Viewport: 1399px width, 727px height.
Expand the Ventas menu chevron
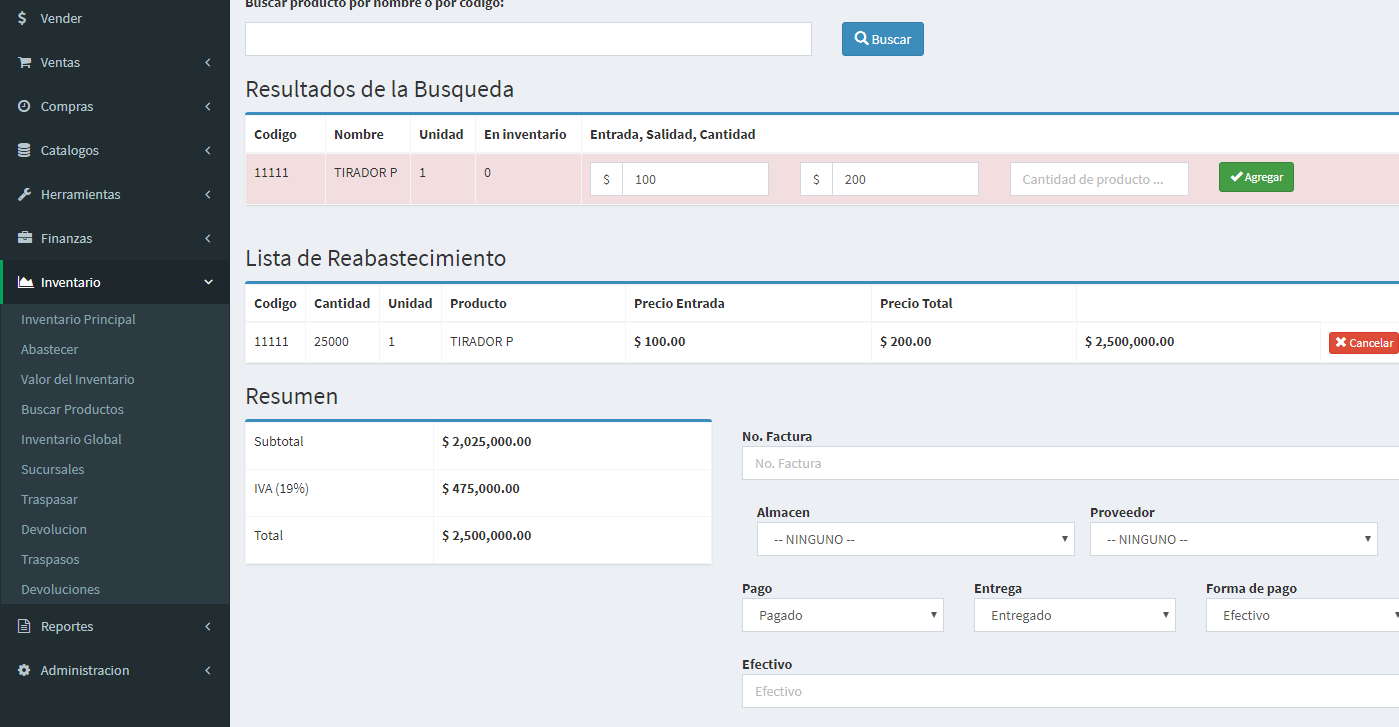[x=208, y=62]
